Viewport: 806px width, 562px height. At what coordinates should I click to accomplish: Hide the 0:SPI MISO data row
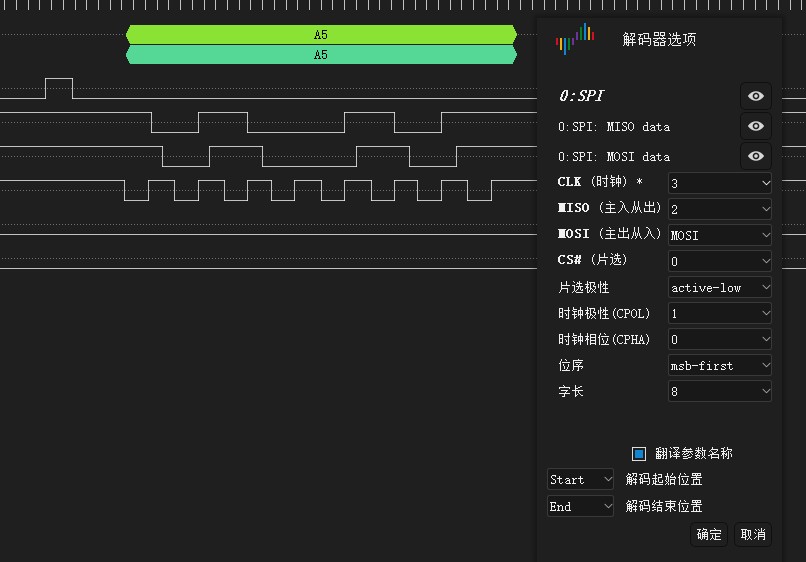[x=755, y=126]
